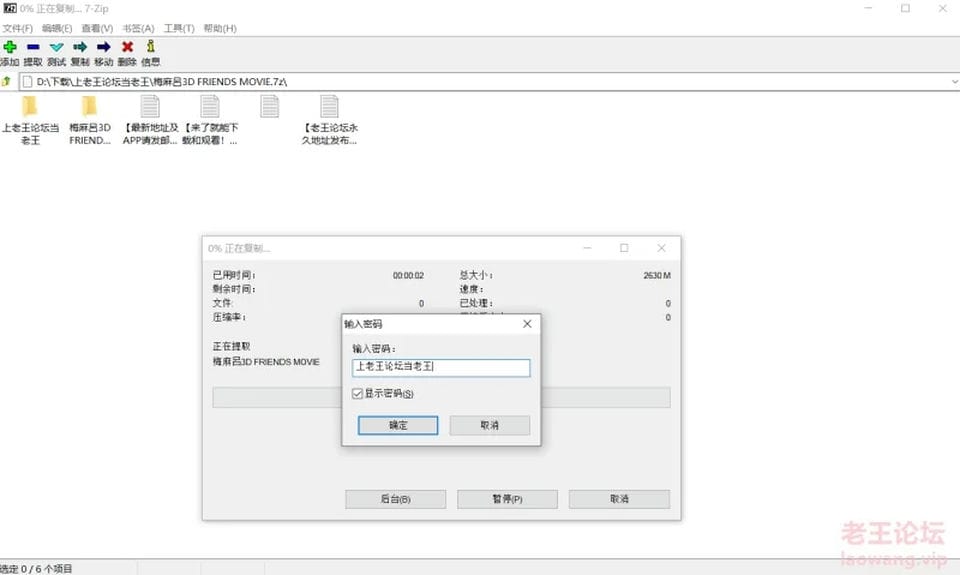
Task: Click the Extract (提取) minus icon
Action: click(x=33, y=47)
